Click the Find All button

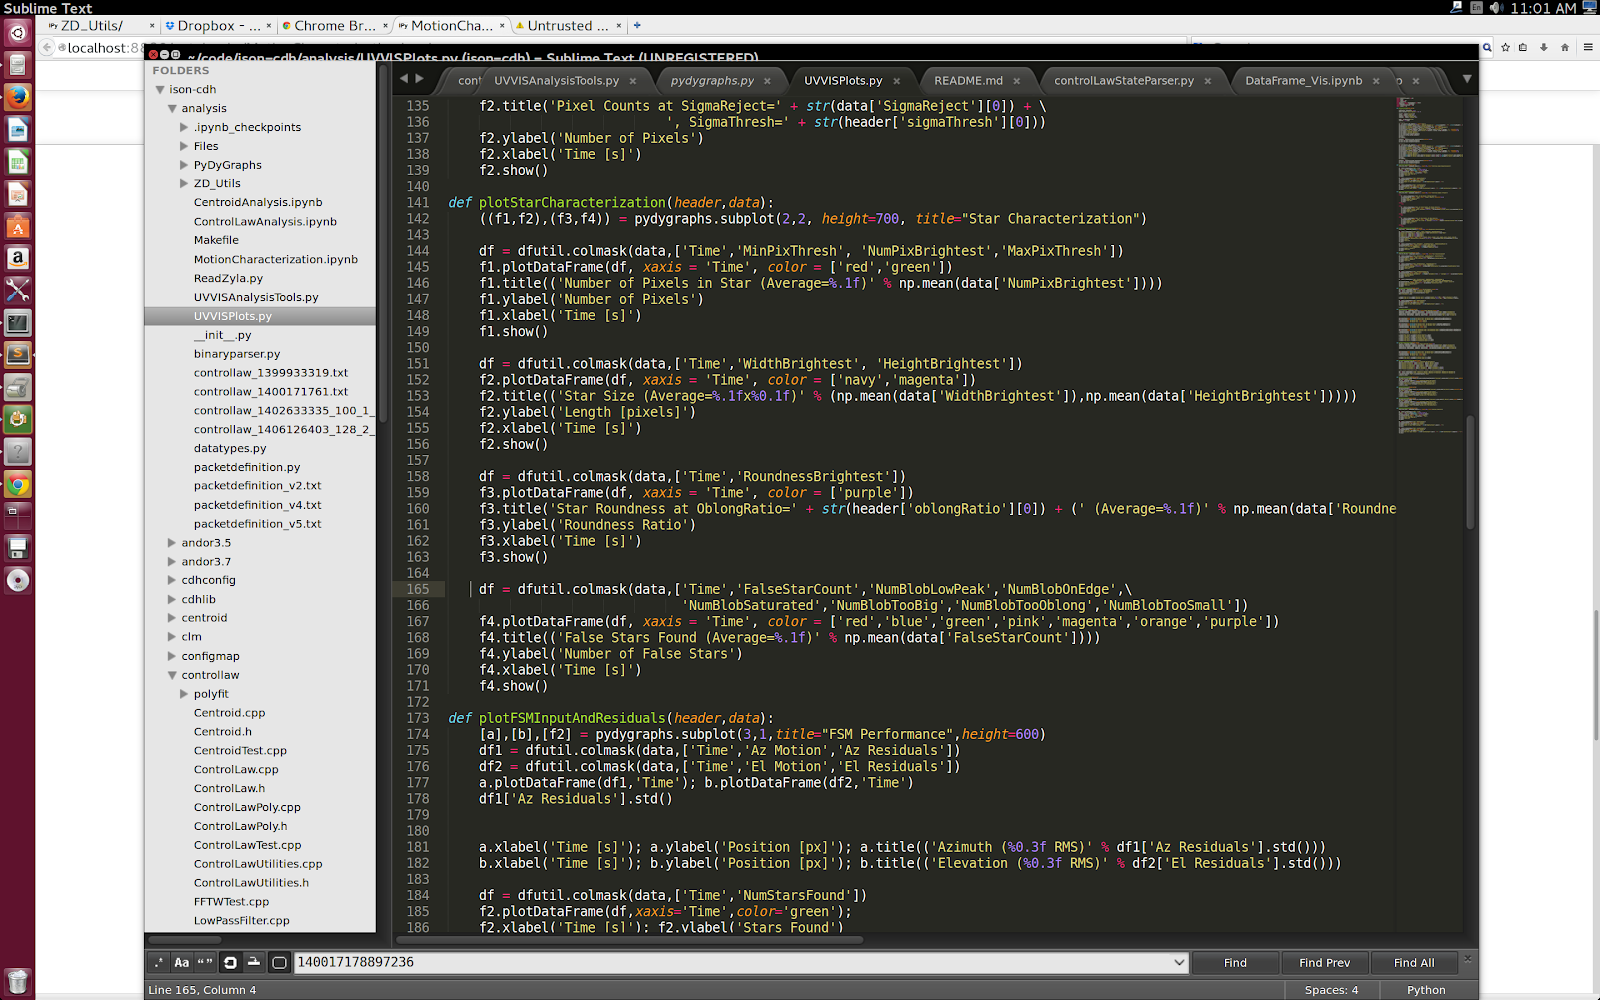click(x=1414, y=963)
